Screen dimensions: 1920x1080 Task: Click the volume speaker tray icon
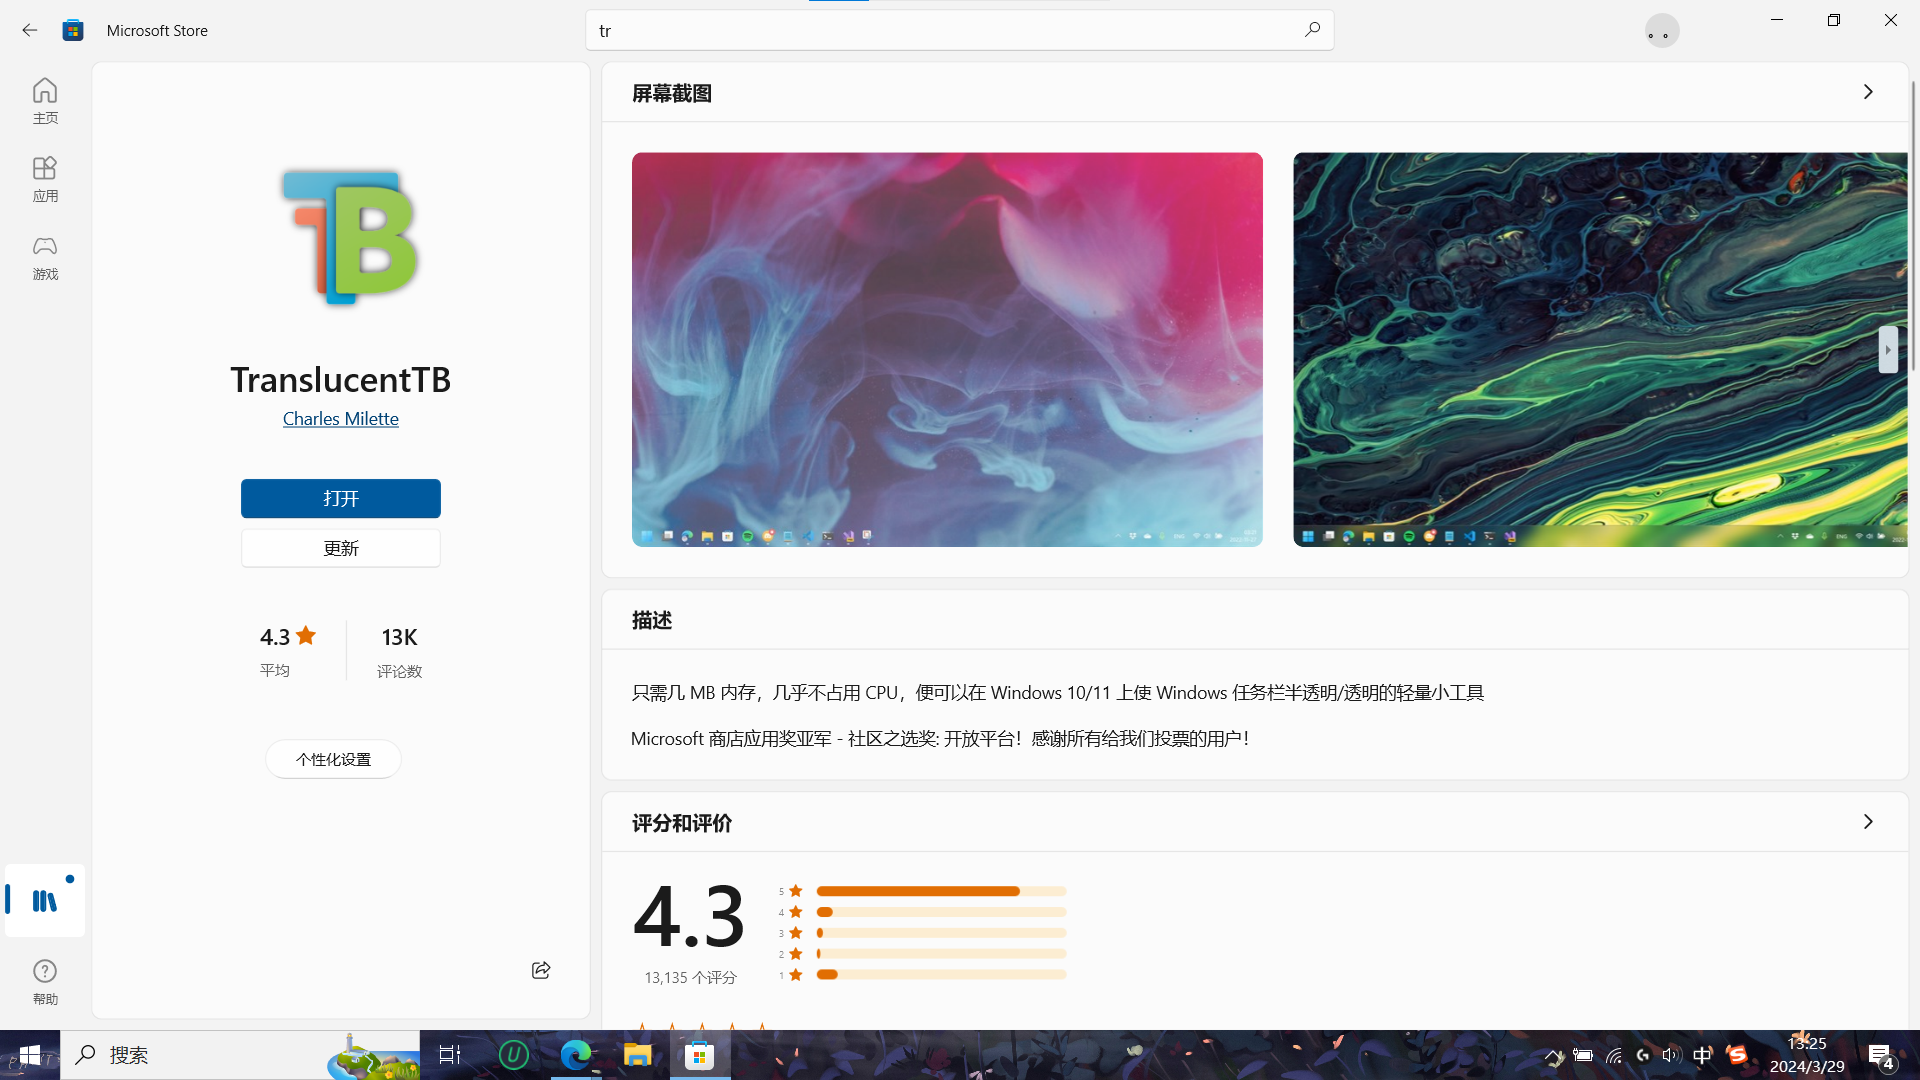point(1671,1056)
